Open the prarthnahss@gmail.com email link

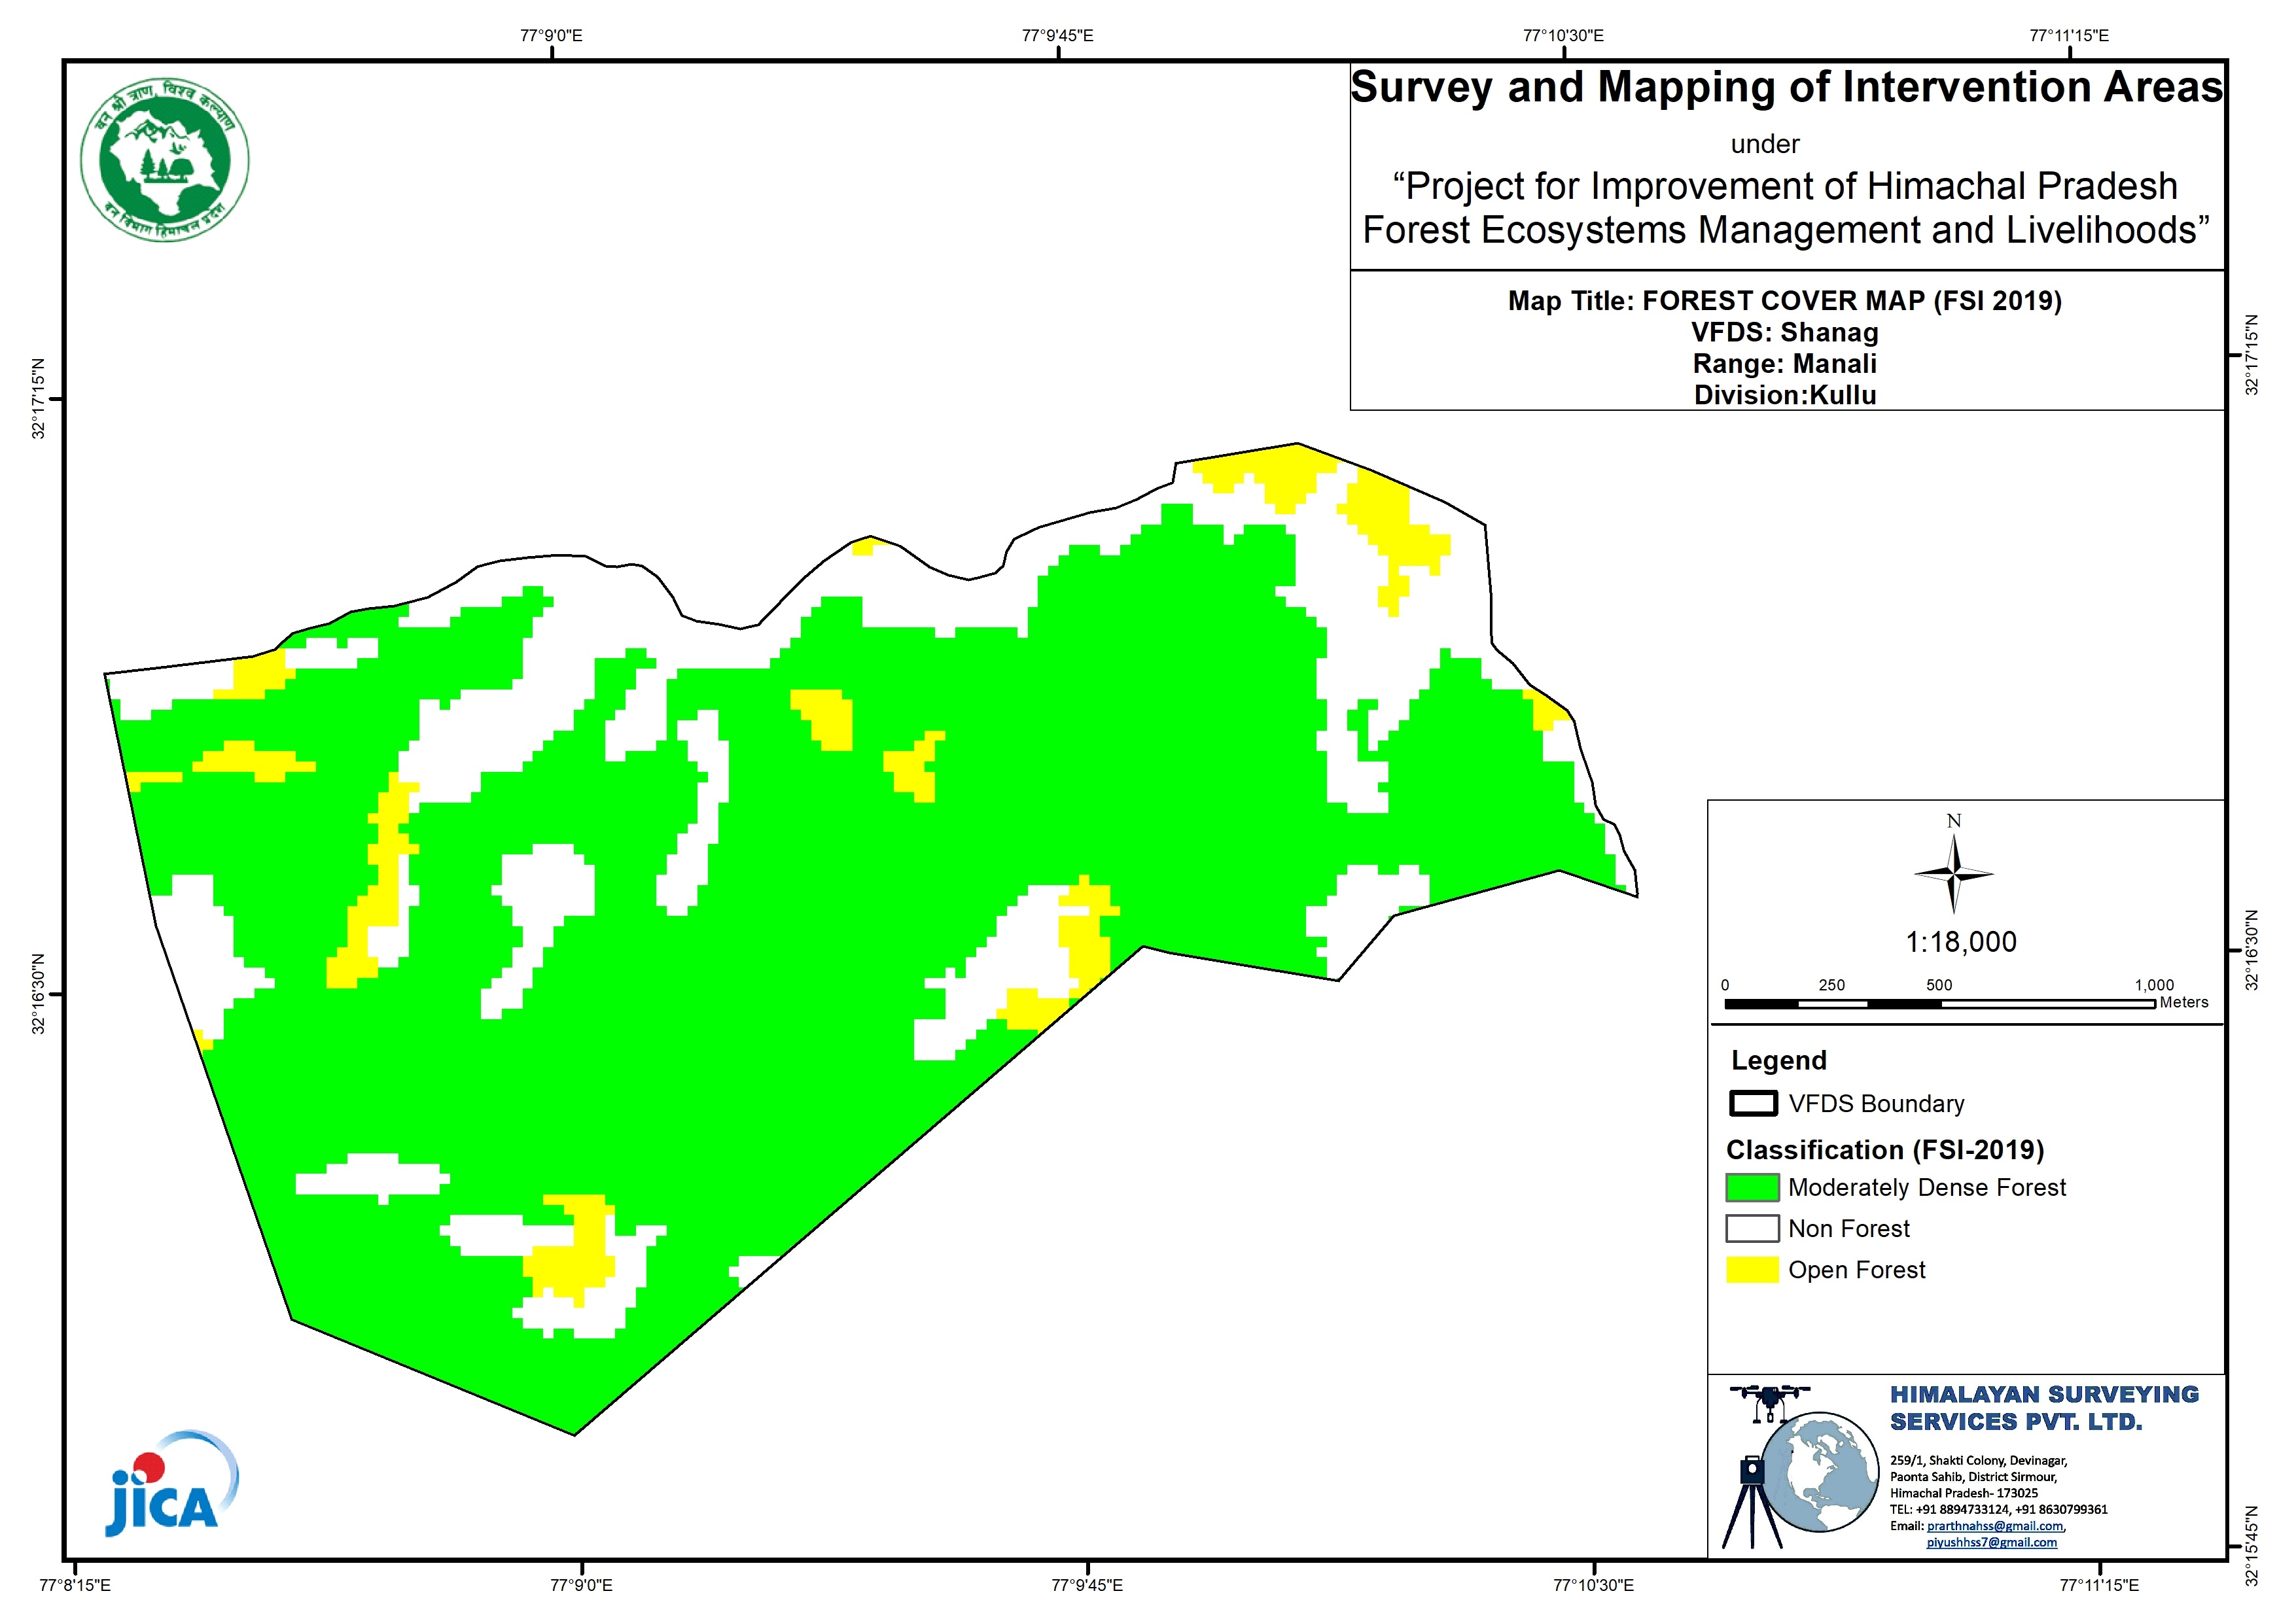(1994, 1526)
